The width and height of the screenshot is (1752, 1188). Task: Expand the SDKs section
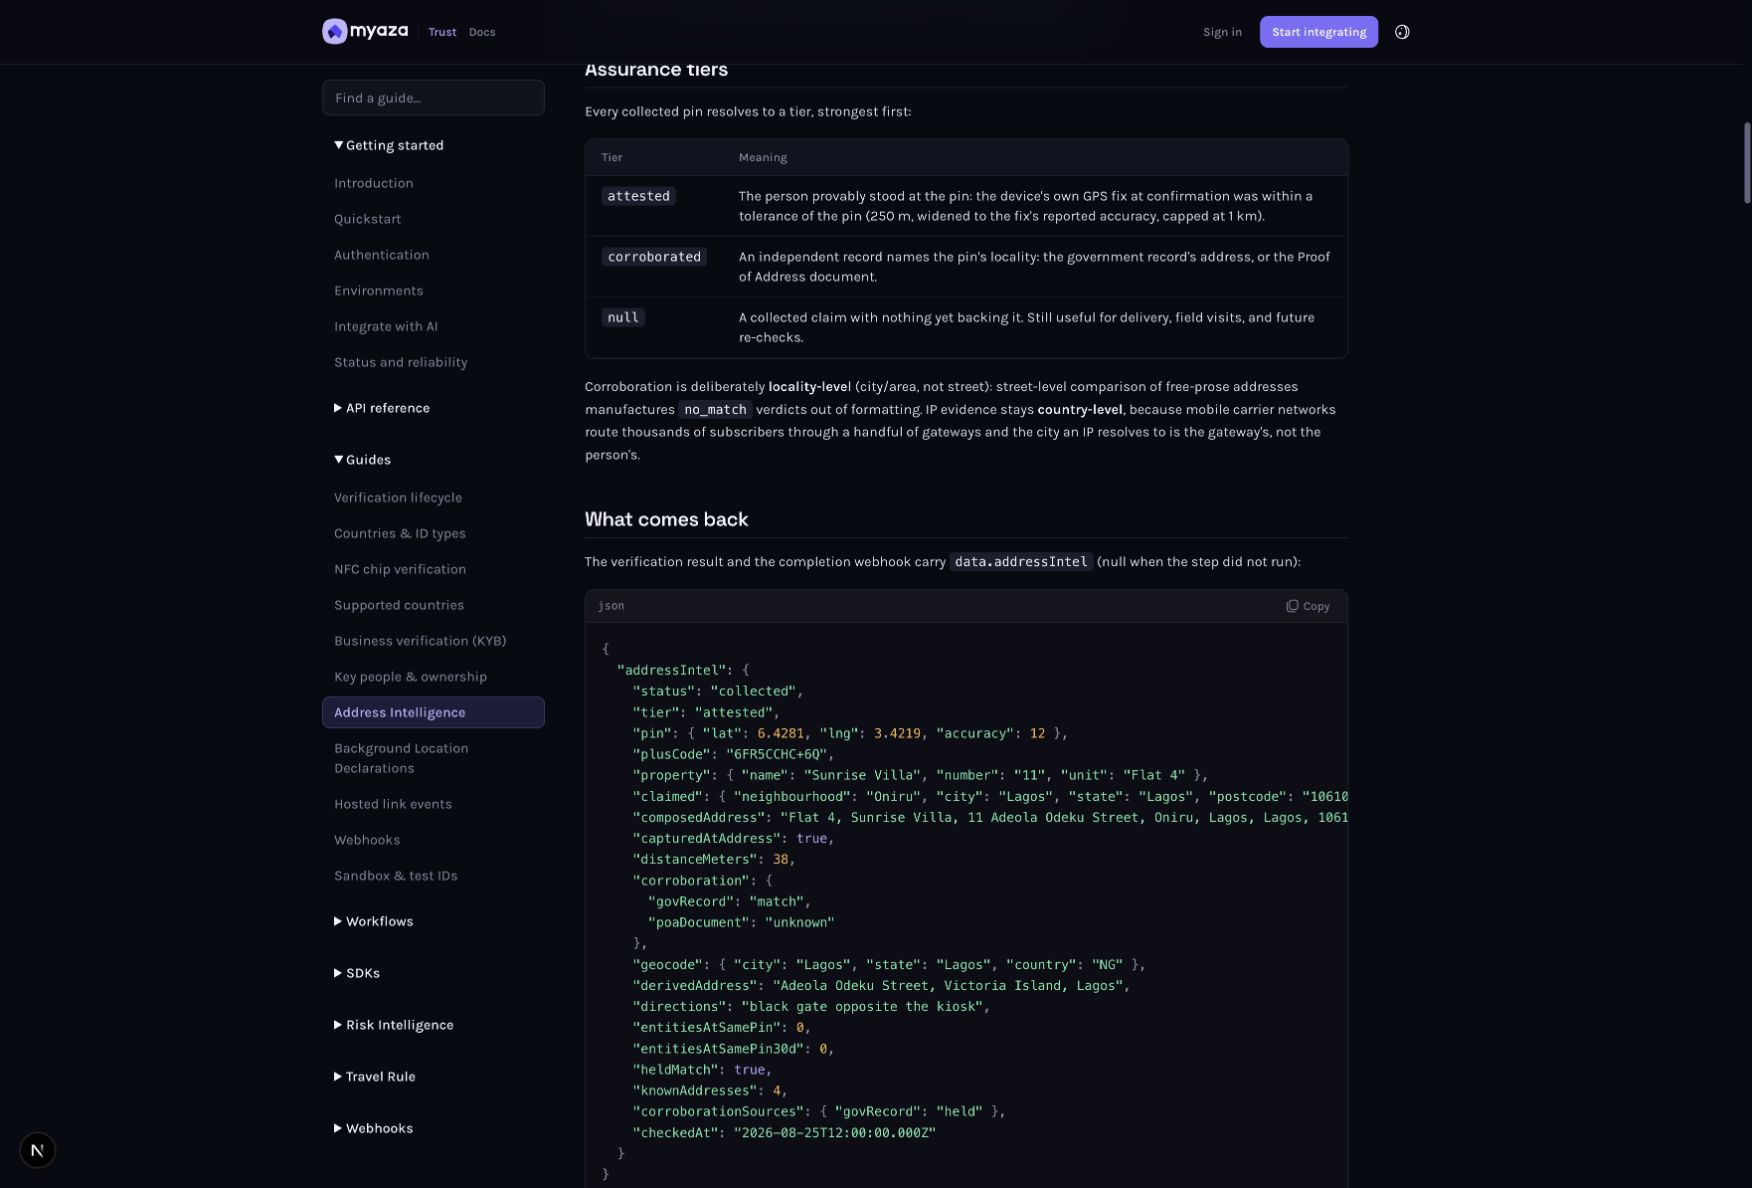[357, 973]
